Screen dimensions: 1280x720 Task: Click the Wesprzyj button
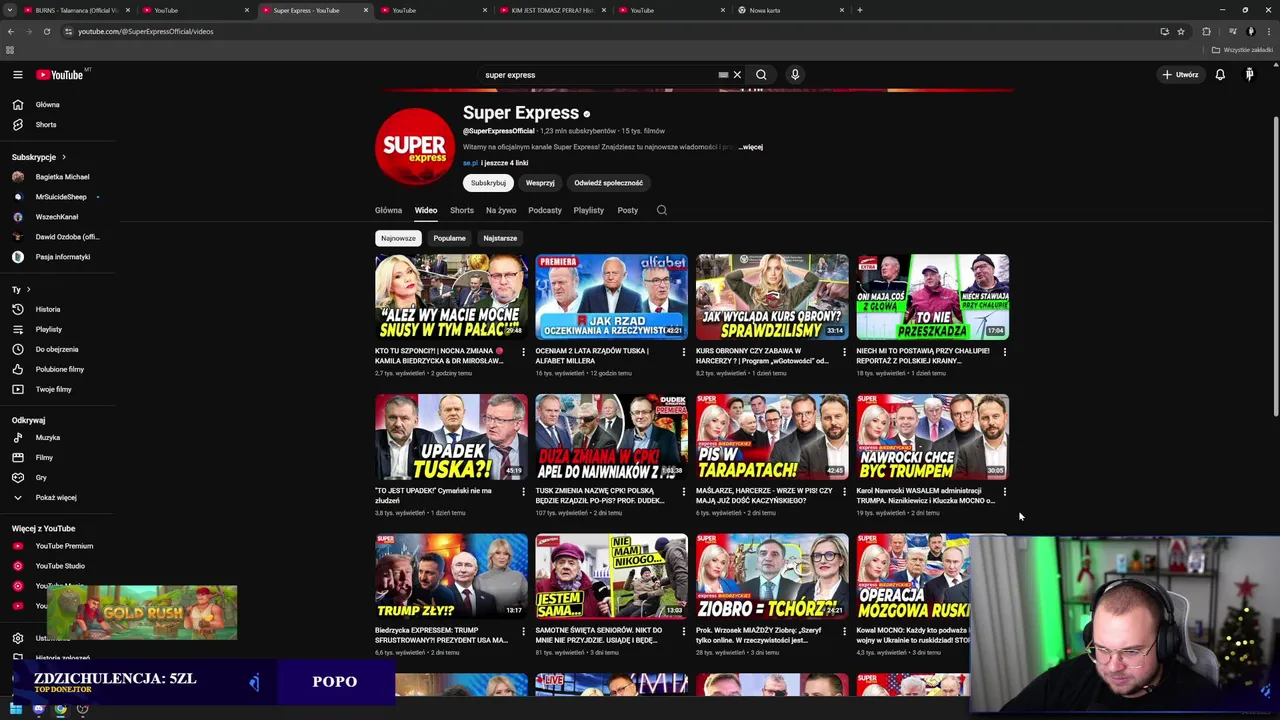point(540,183)
